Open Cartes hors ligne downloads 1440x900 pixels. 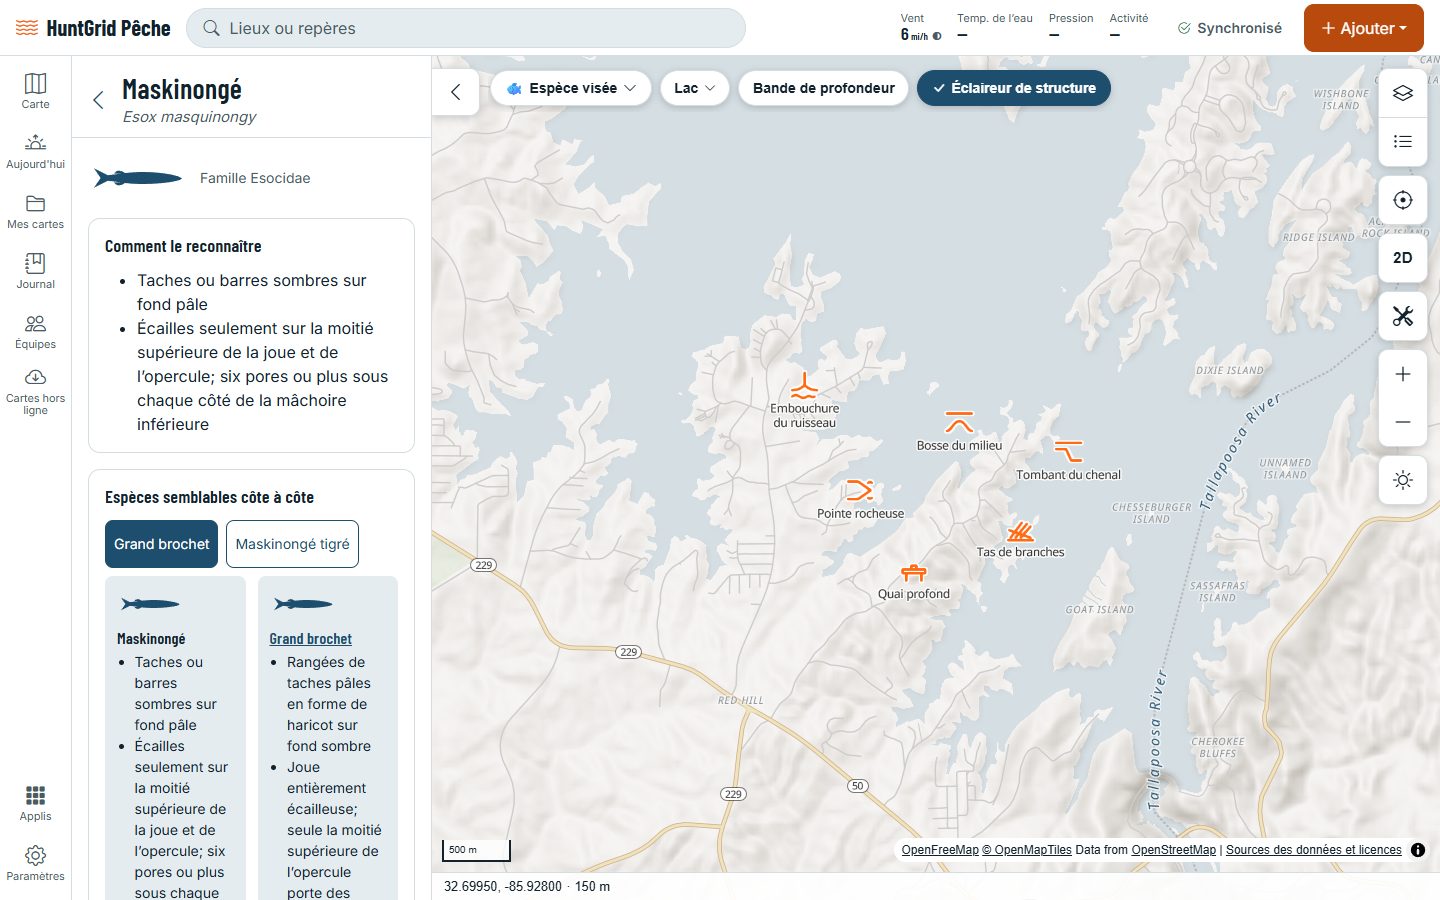tap(35, 392)
